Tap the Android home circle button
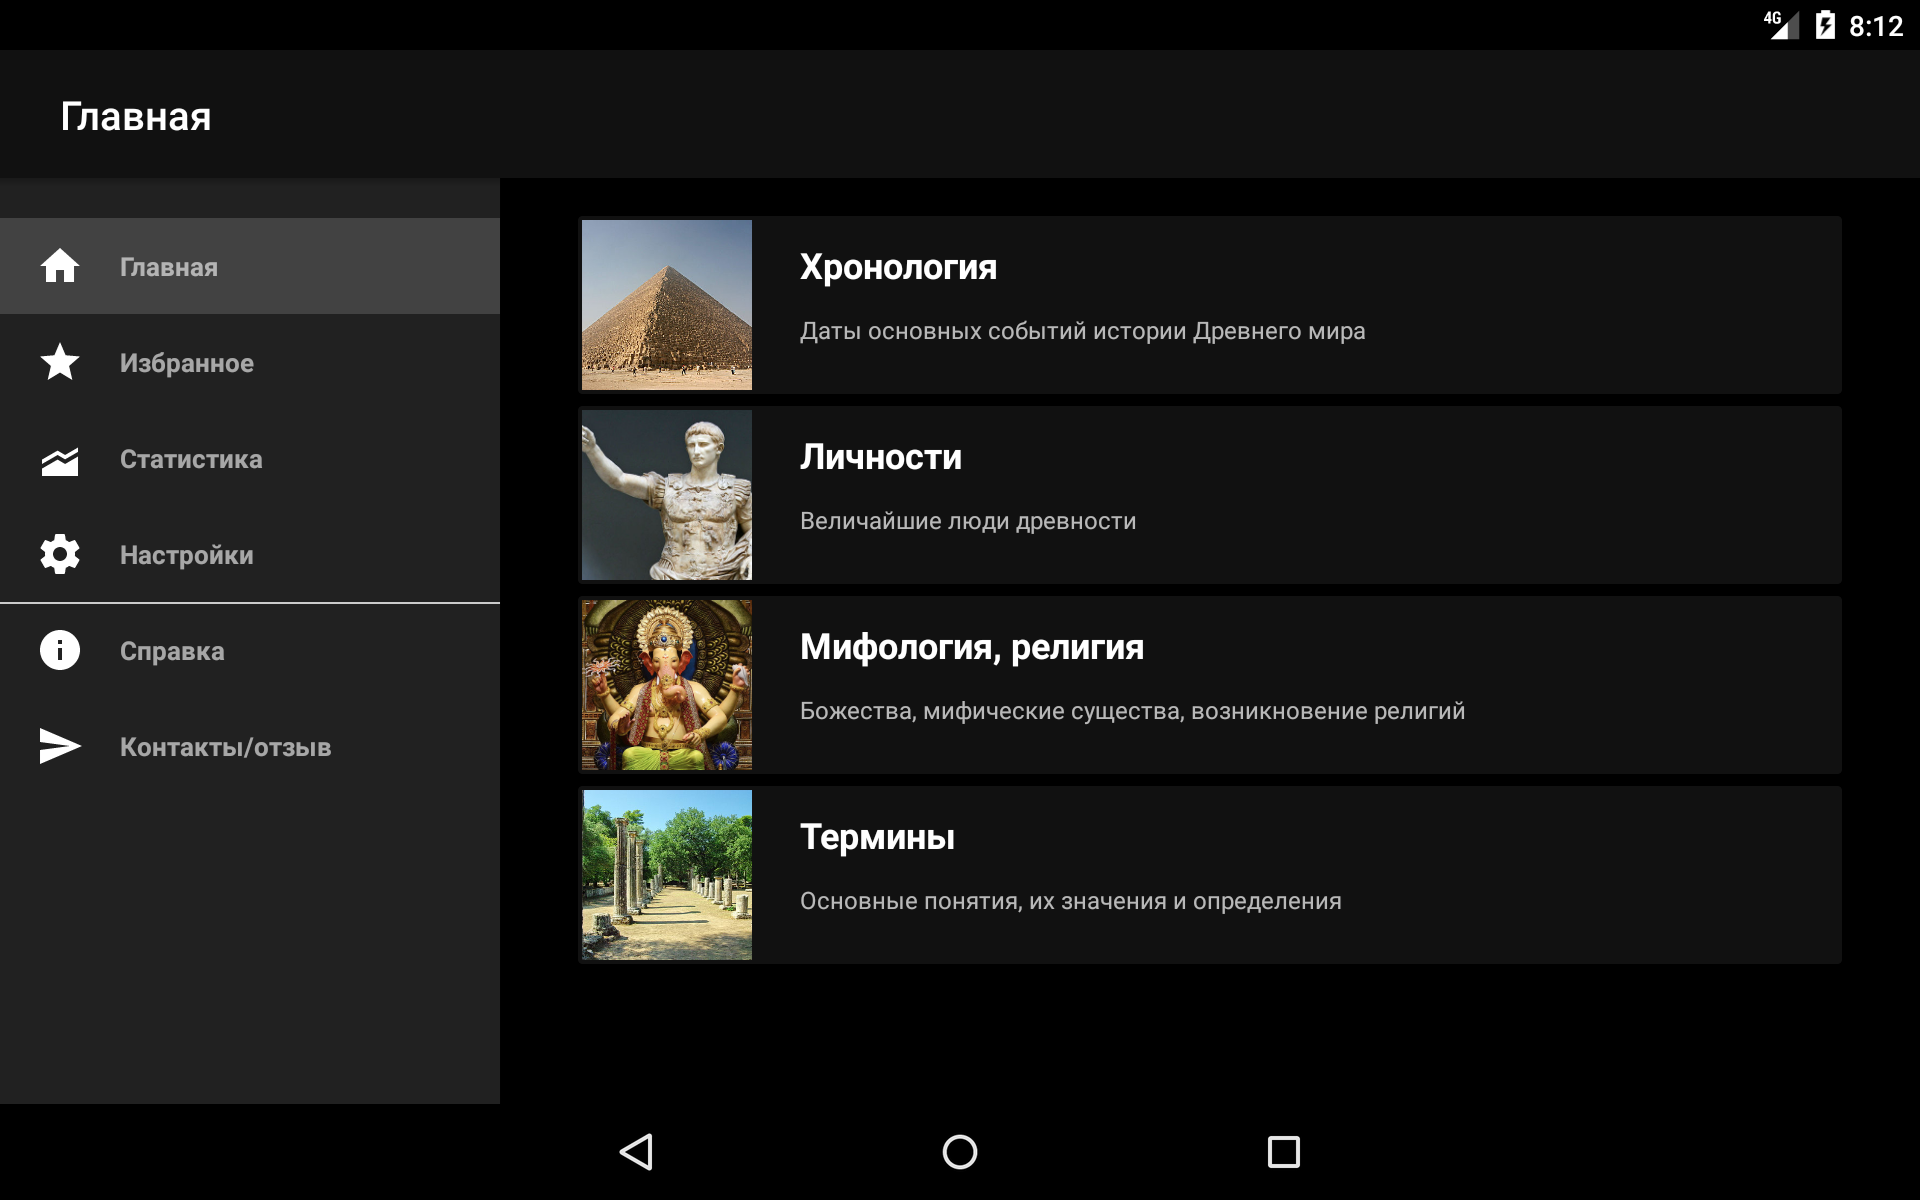 coord(960,1152)
